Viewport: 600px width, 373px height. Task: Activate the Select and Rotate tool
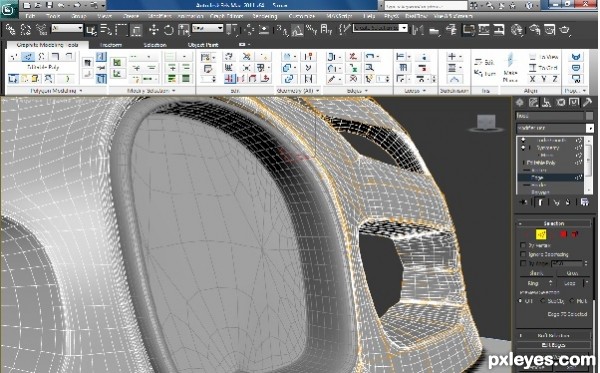click(x=168, y=30)
